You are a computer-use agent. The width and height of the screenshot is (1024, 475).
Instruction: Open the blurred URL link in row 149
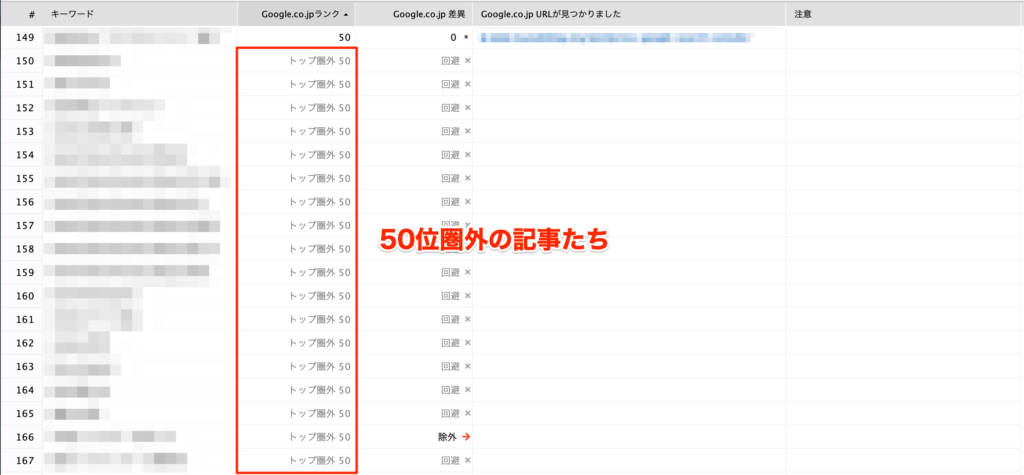[x=617, y=37]
